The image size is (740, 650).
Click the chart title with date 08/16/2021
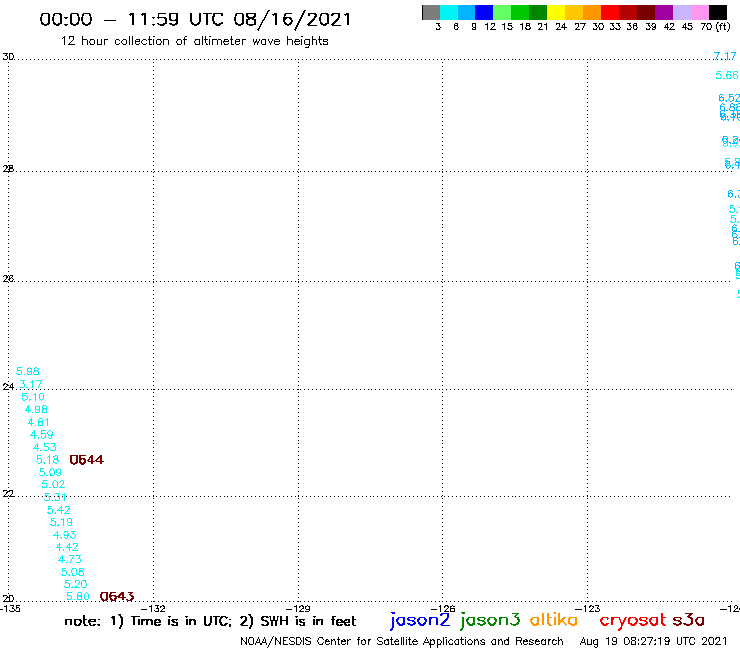tap(195, 19)
